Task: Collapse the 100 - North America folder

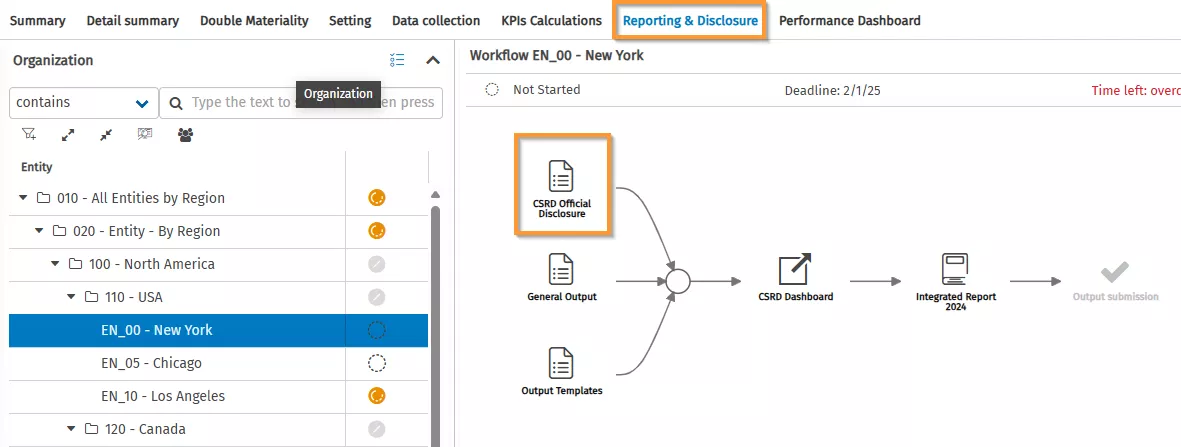Action: tap(56, 264)
